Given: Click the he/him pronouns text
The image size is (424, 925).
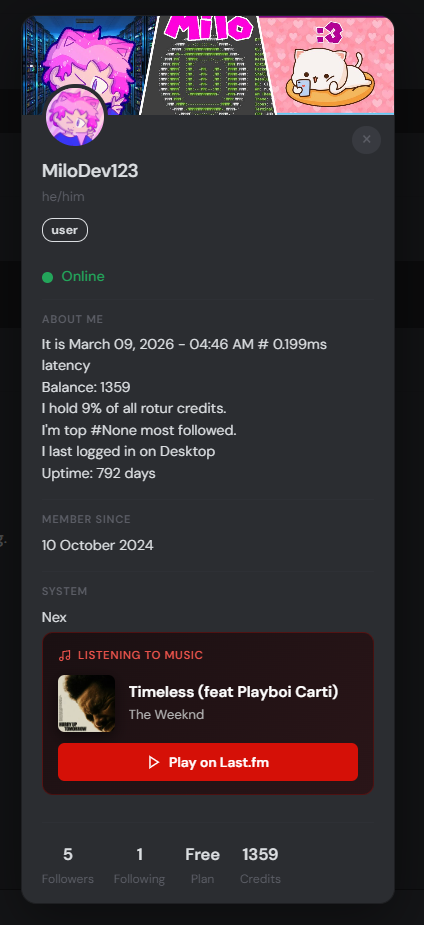Looking at the screenshot, I should [x=63, y=196].
